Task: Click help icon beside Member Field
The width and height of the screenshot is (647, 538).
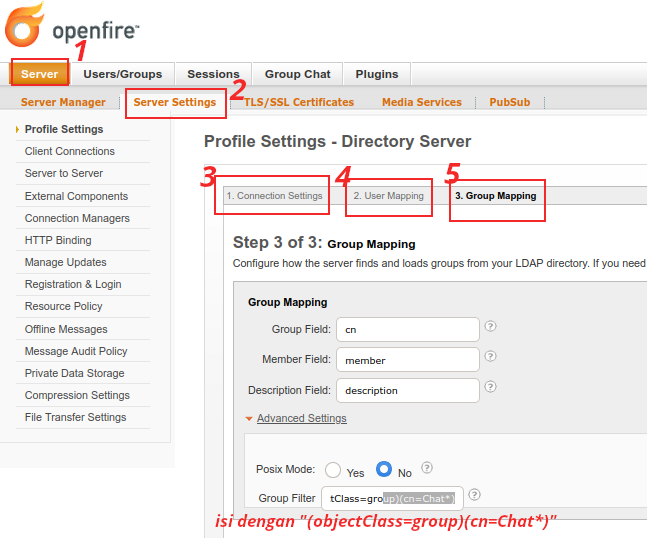Action: pos(491,358)
